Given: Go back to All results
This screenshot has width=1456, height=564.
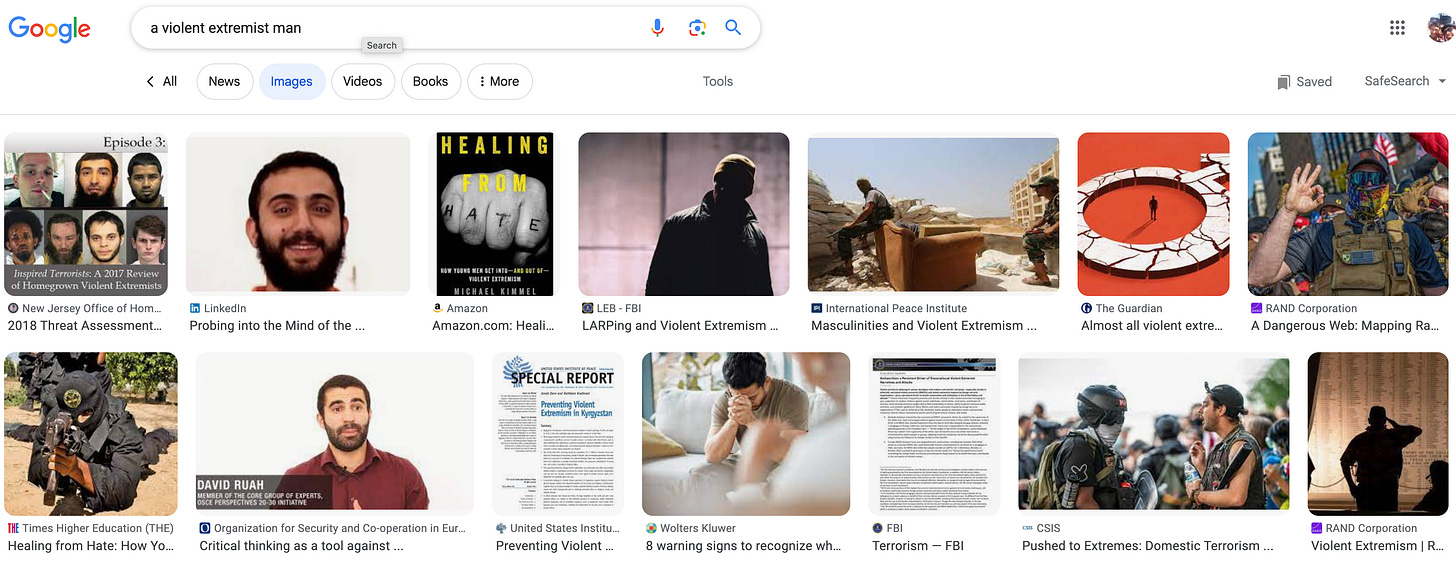Looking at the screenshot, I should point(162,81).
